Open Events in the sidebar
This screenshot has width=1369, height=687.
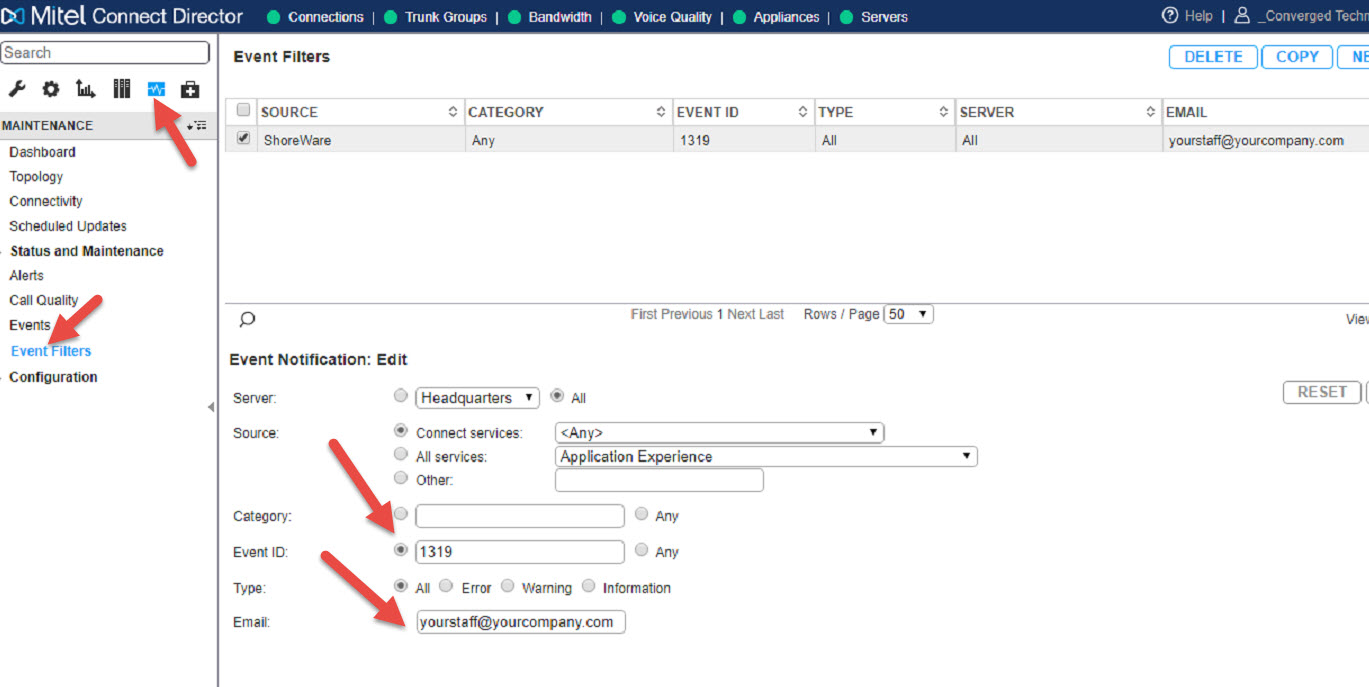tap(30, 325)
